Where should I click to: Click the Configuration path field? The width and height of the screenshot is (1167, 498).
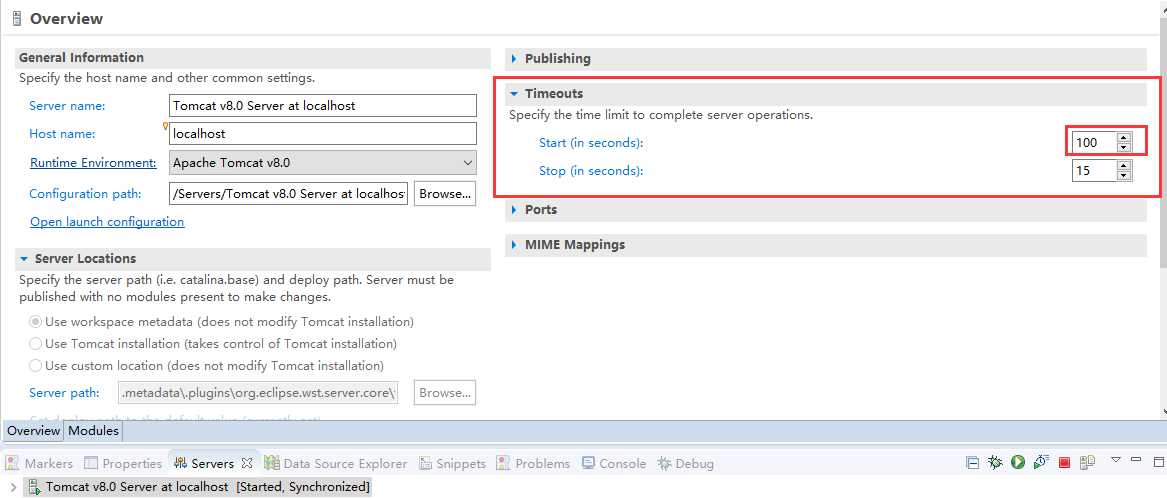pos(289,194)
